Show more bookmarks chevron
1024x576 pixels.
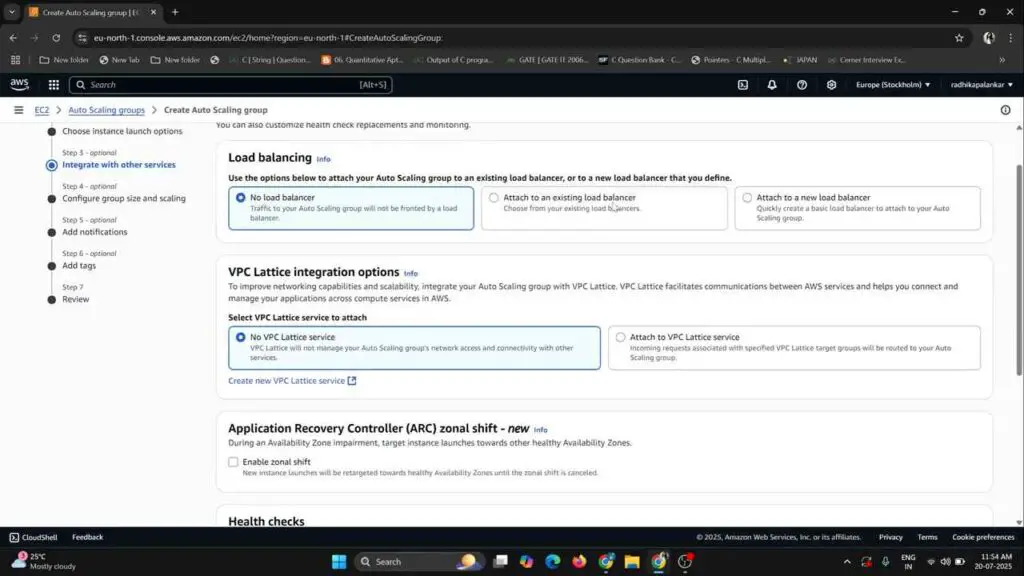pos(1002,59)
